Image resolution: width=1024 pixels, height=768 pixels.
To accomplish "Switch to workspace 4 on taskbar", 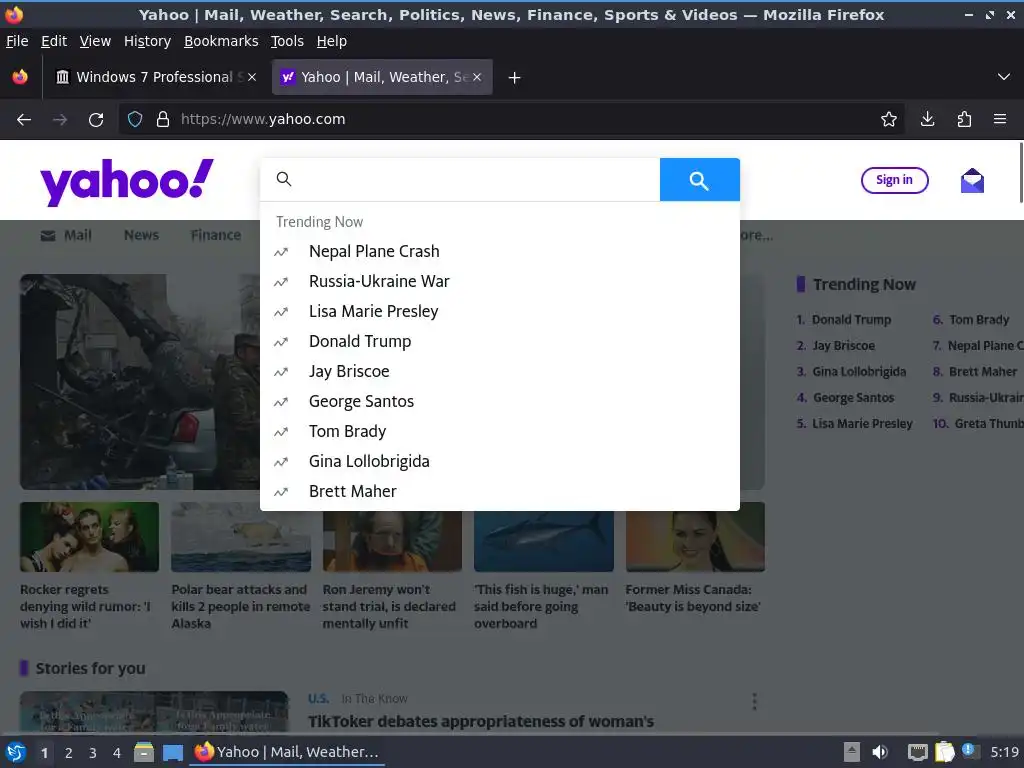I will (117, 753).
